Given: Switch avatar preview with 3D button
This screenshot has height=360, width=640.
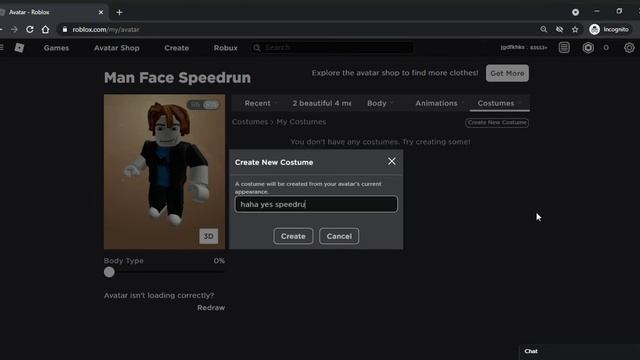Looking at the screenshot, I should pyautogui.click(x=209, y=236).
